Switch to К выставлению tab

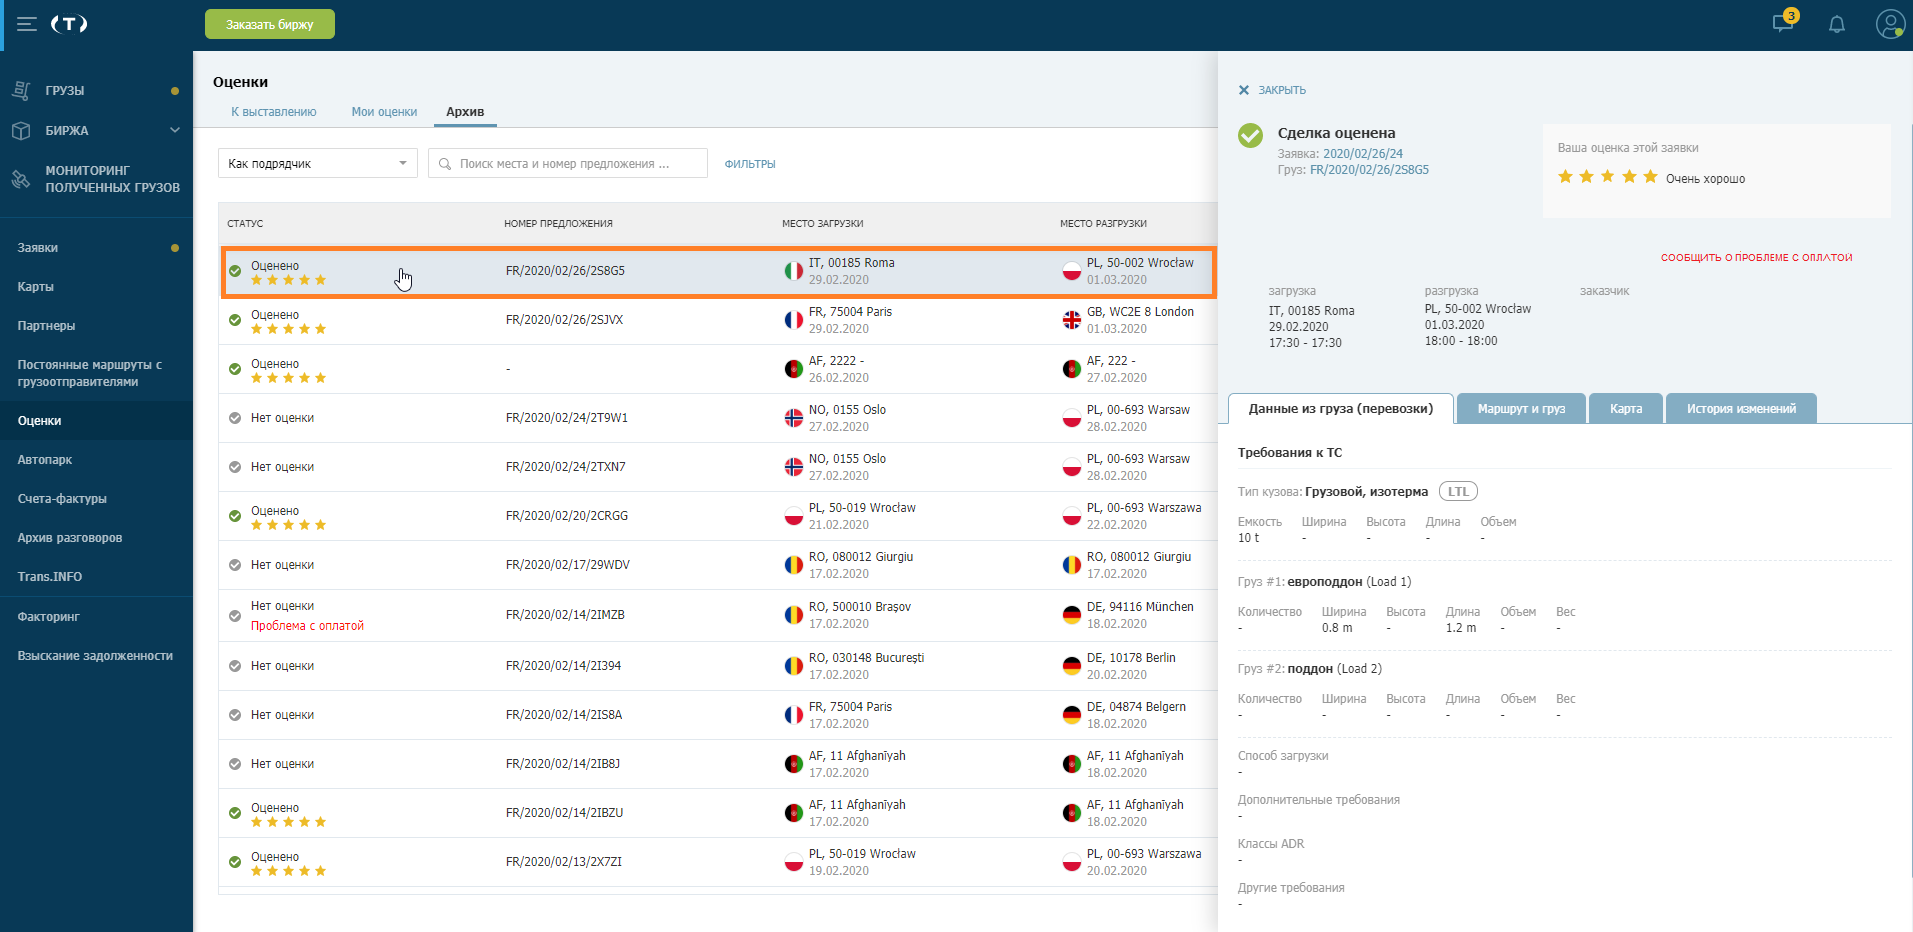[x=274, y=112]
